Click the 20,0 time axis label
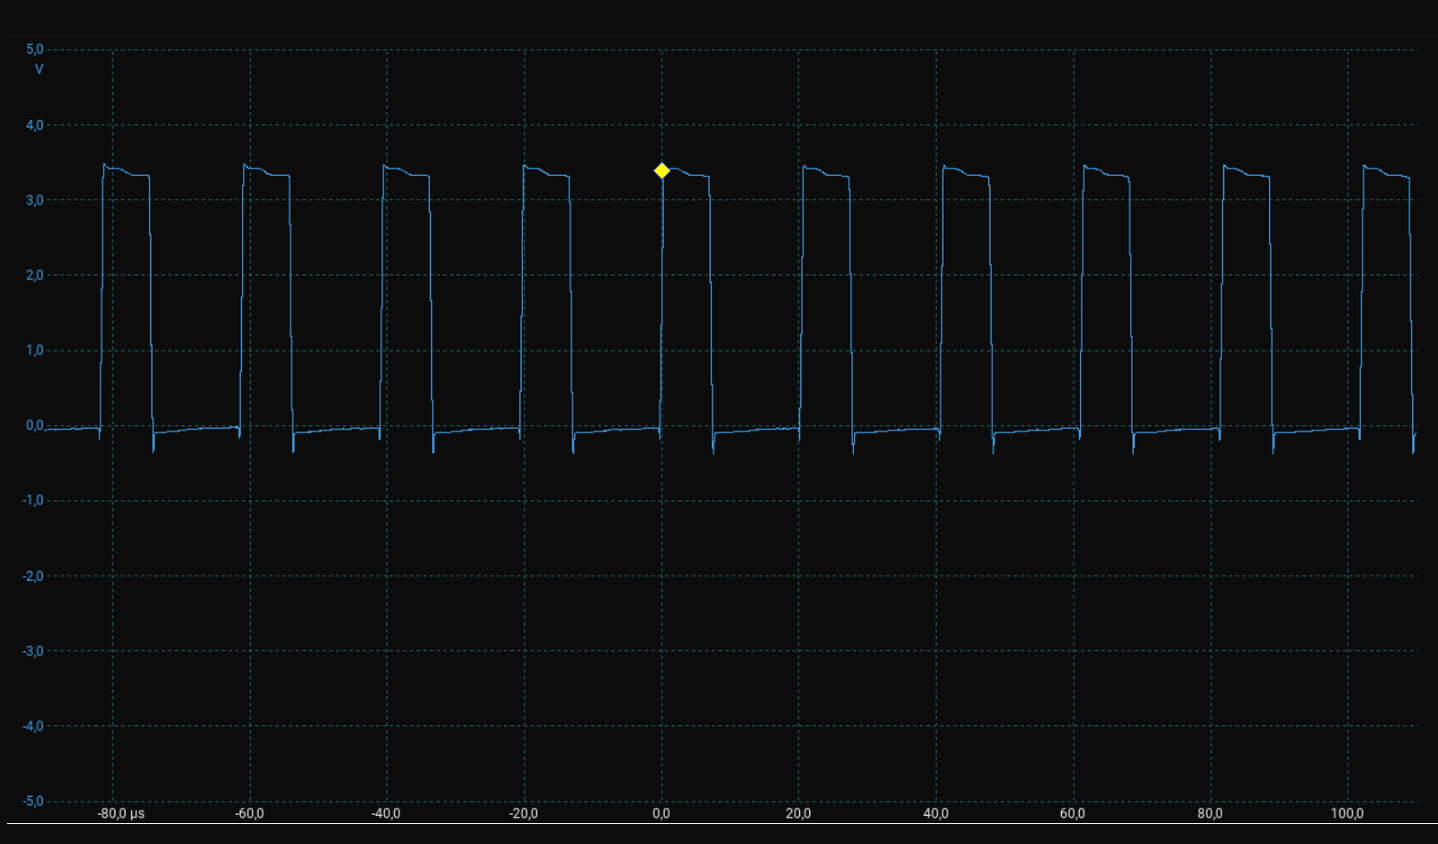 click(798, 813)
